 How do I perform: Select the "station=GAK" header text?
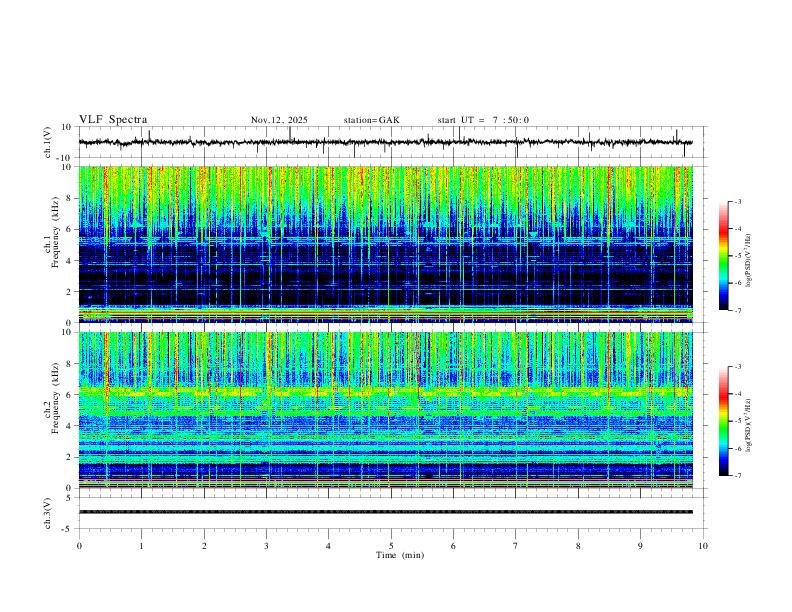coord(371,120)
